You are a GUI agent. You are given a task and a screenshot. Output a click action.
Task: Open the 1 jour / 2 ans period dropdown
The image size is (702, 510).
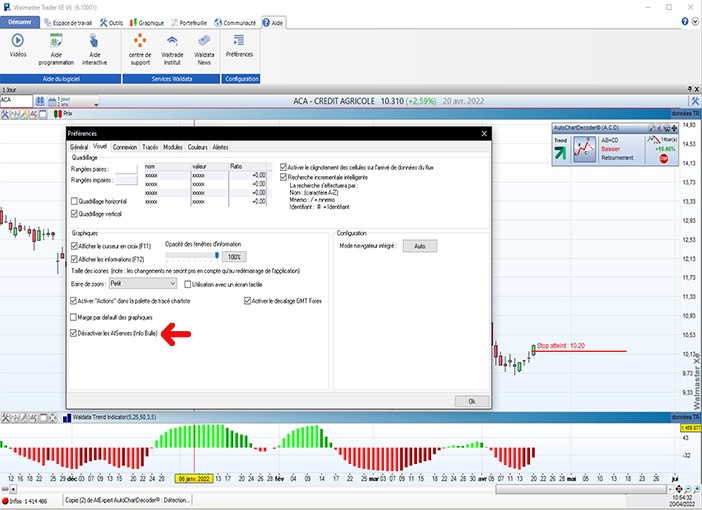point(73,102)
